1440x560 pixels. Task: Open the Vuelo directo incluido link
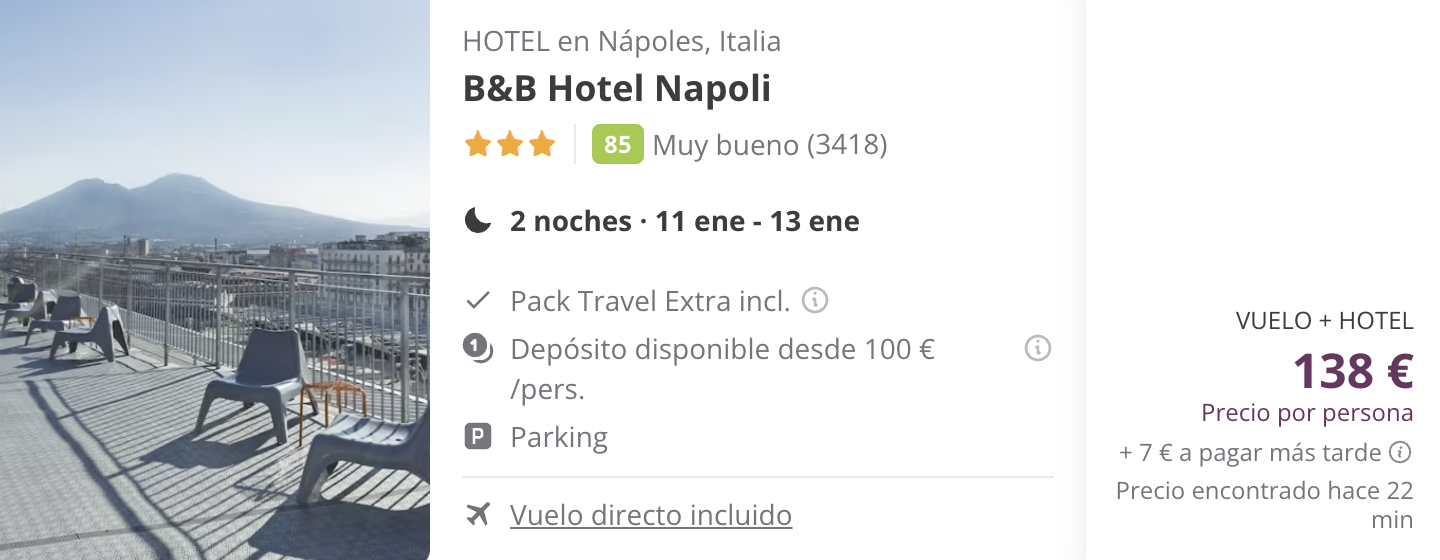[x=651, y=515]
